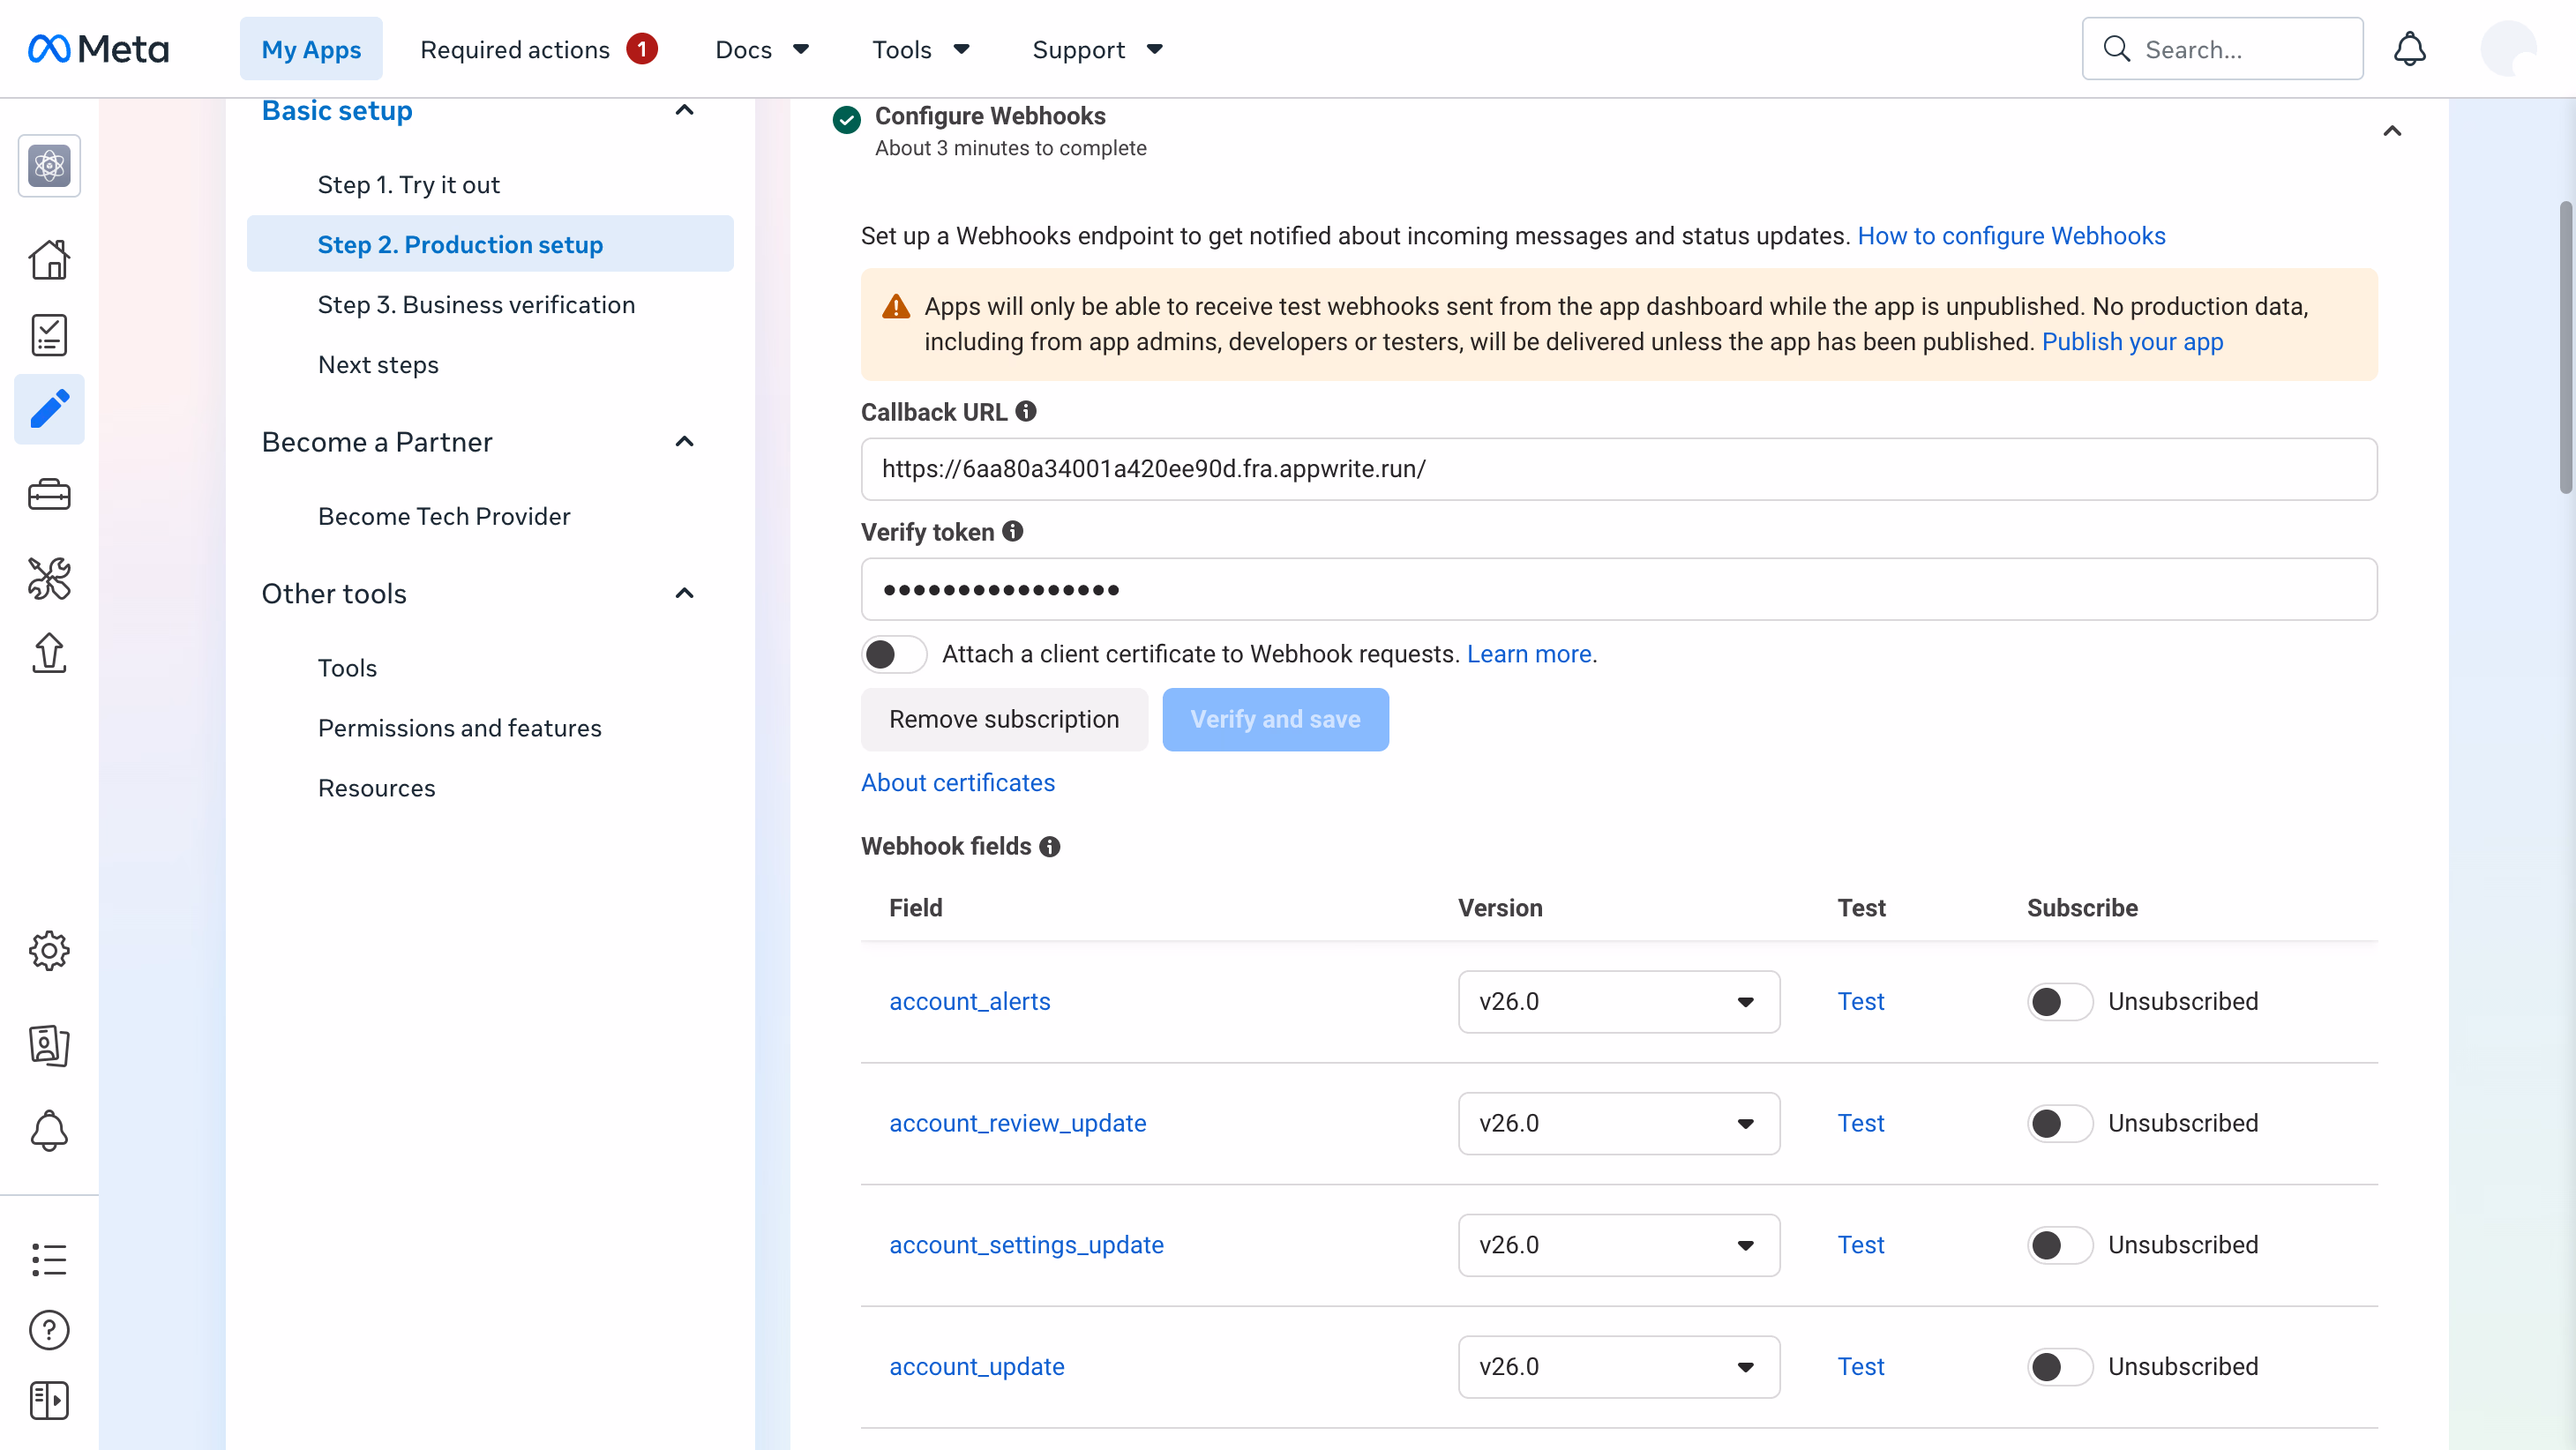Click Publish your app link
Viewport: 2576px width, 1450px height.
pyautogui.click(x=2132, y=342)
